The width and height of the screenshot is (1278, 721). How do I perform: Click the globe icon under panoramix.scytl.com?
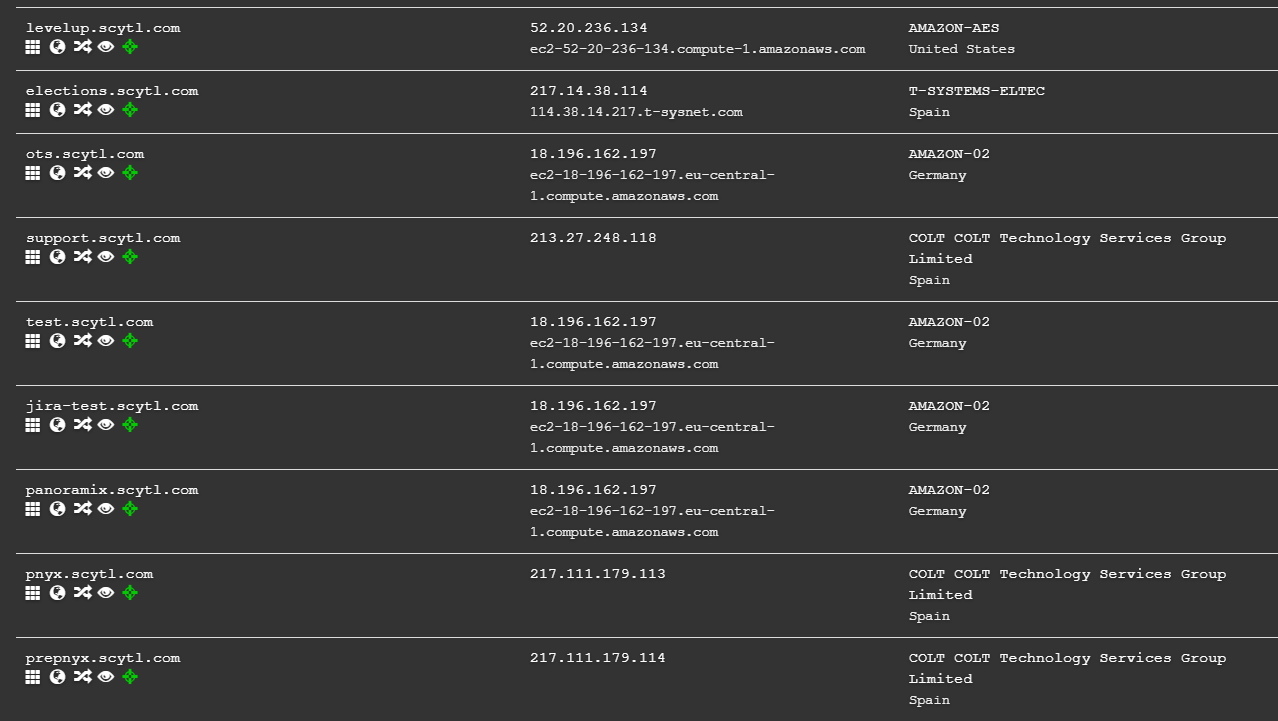click(57, 509)
